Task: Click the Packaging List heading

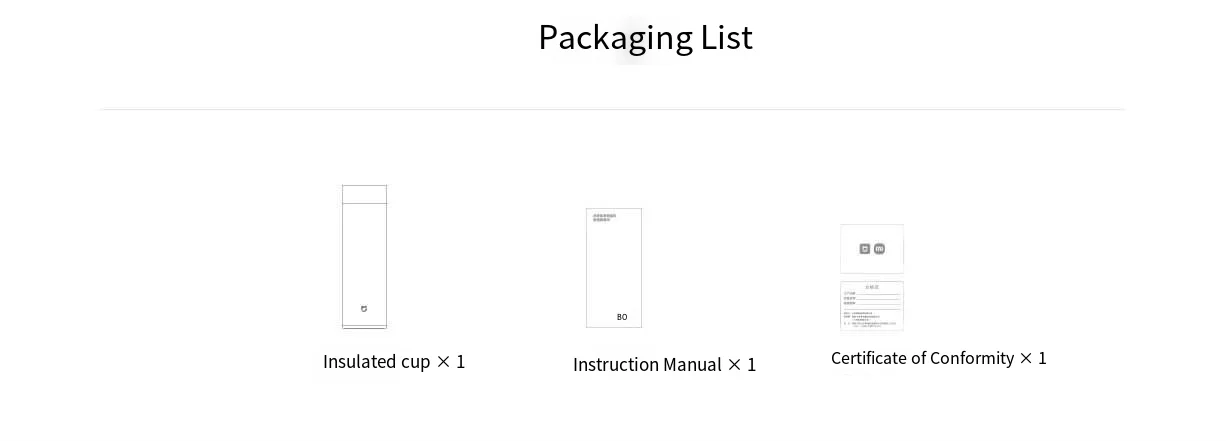Action: [x=645, y=38]
